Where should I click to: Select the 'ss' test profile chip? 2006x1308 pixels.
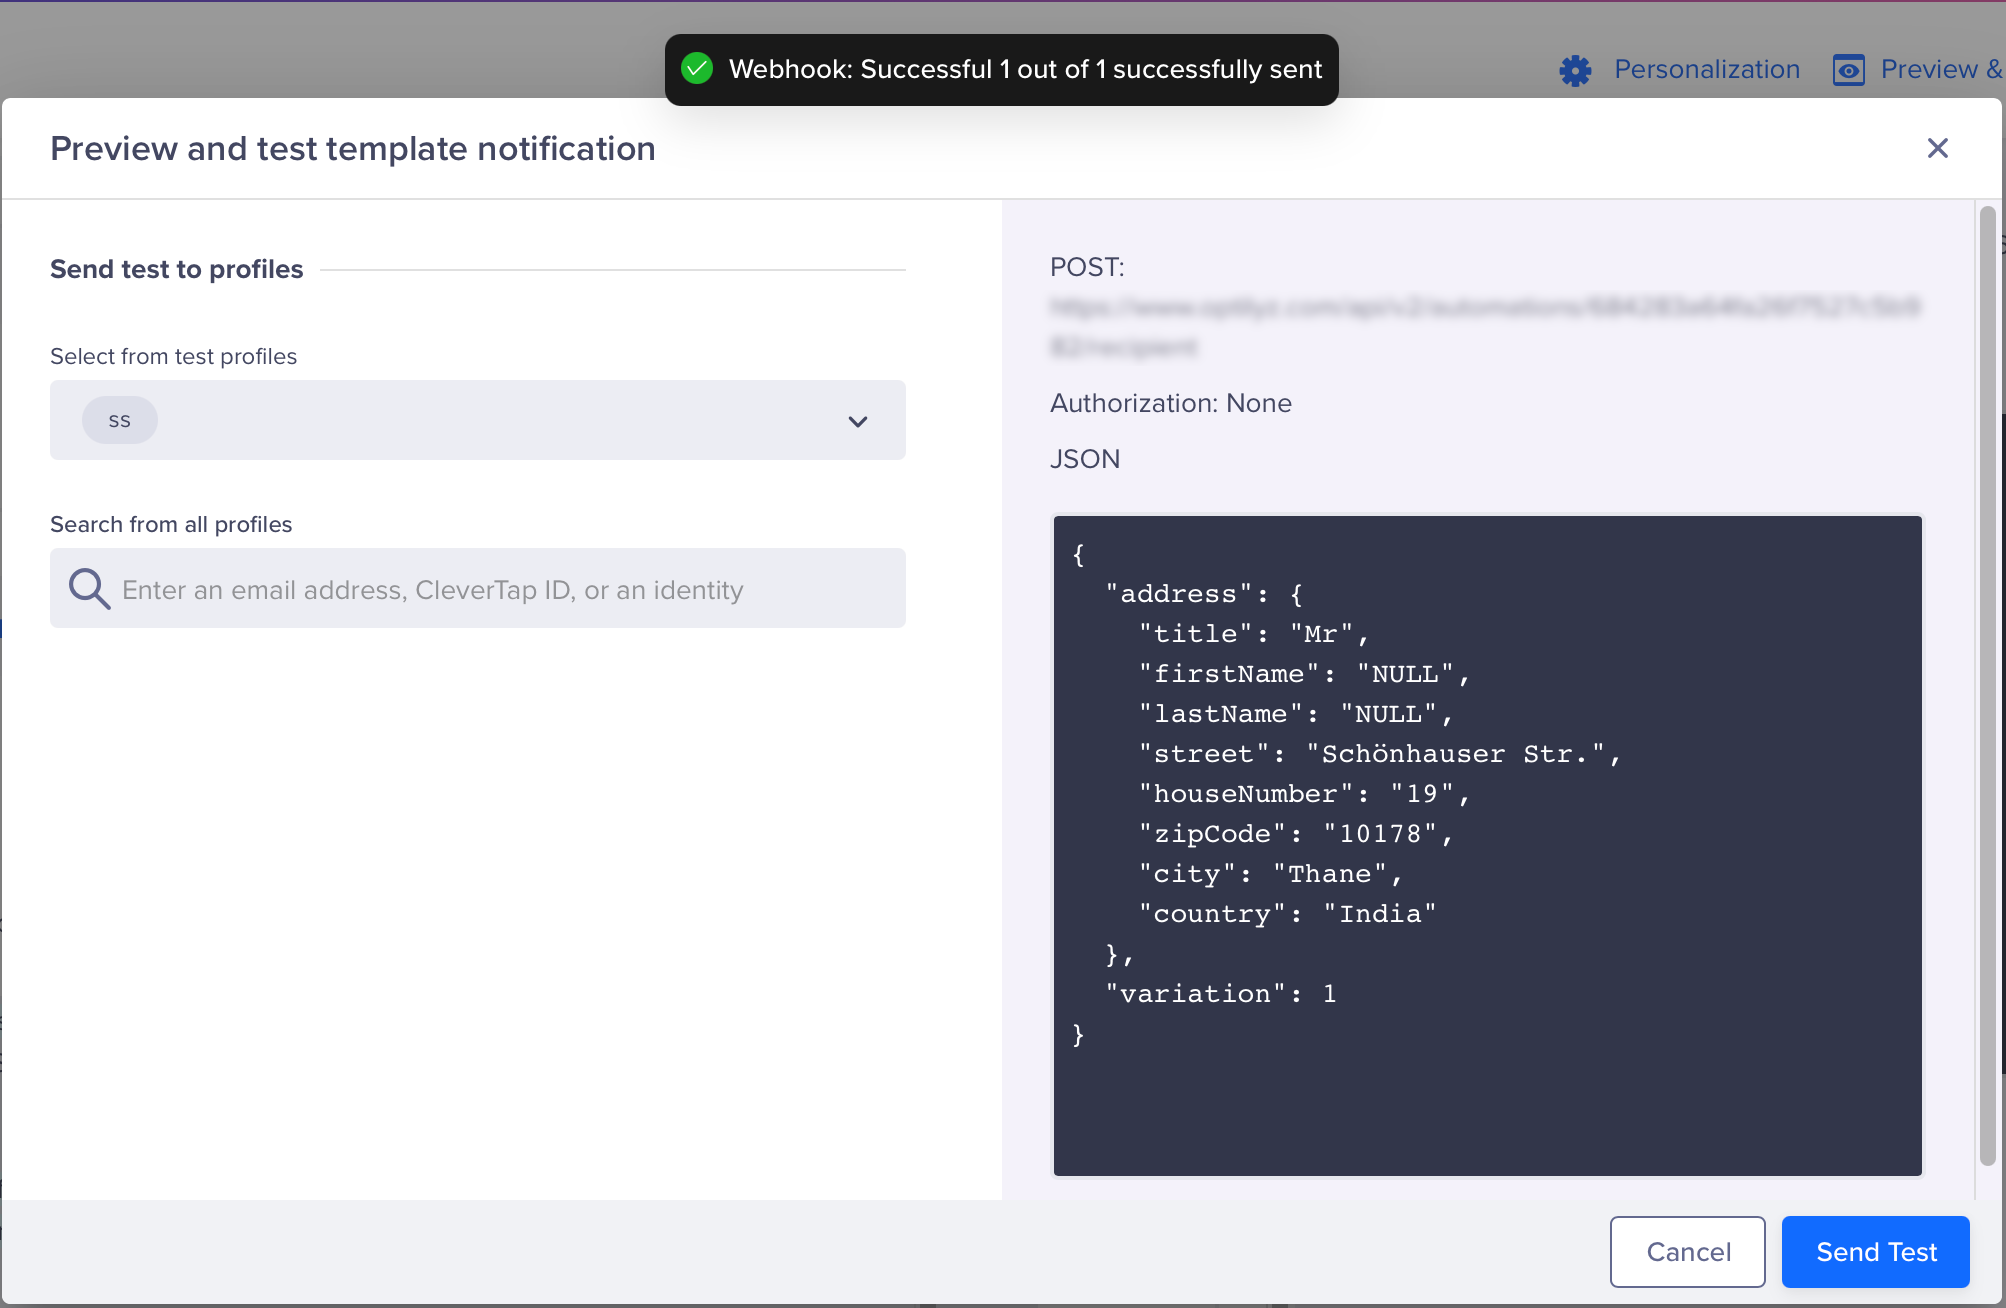tap(119, 420)
